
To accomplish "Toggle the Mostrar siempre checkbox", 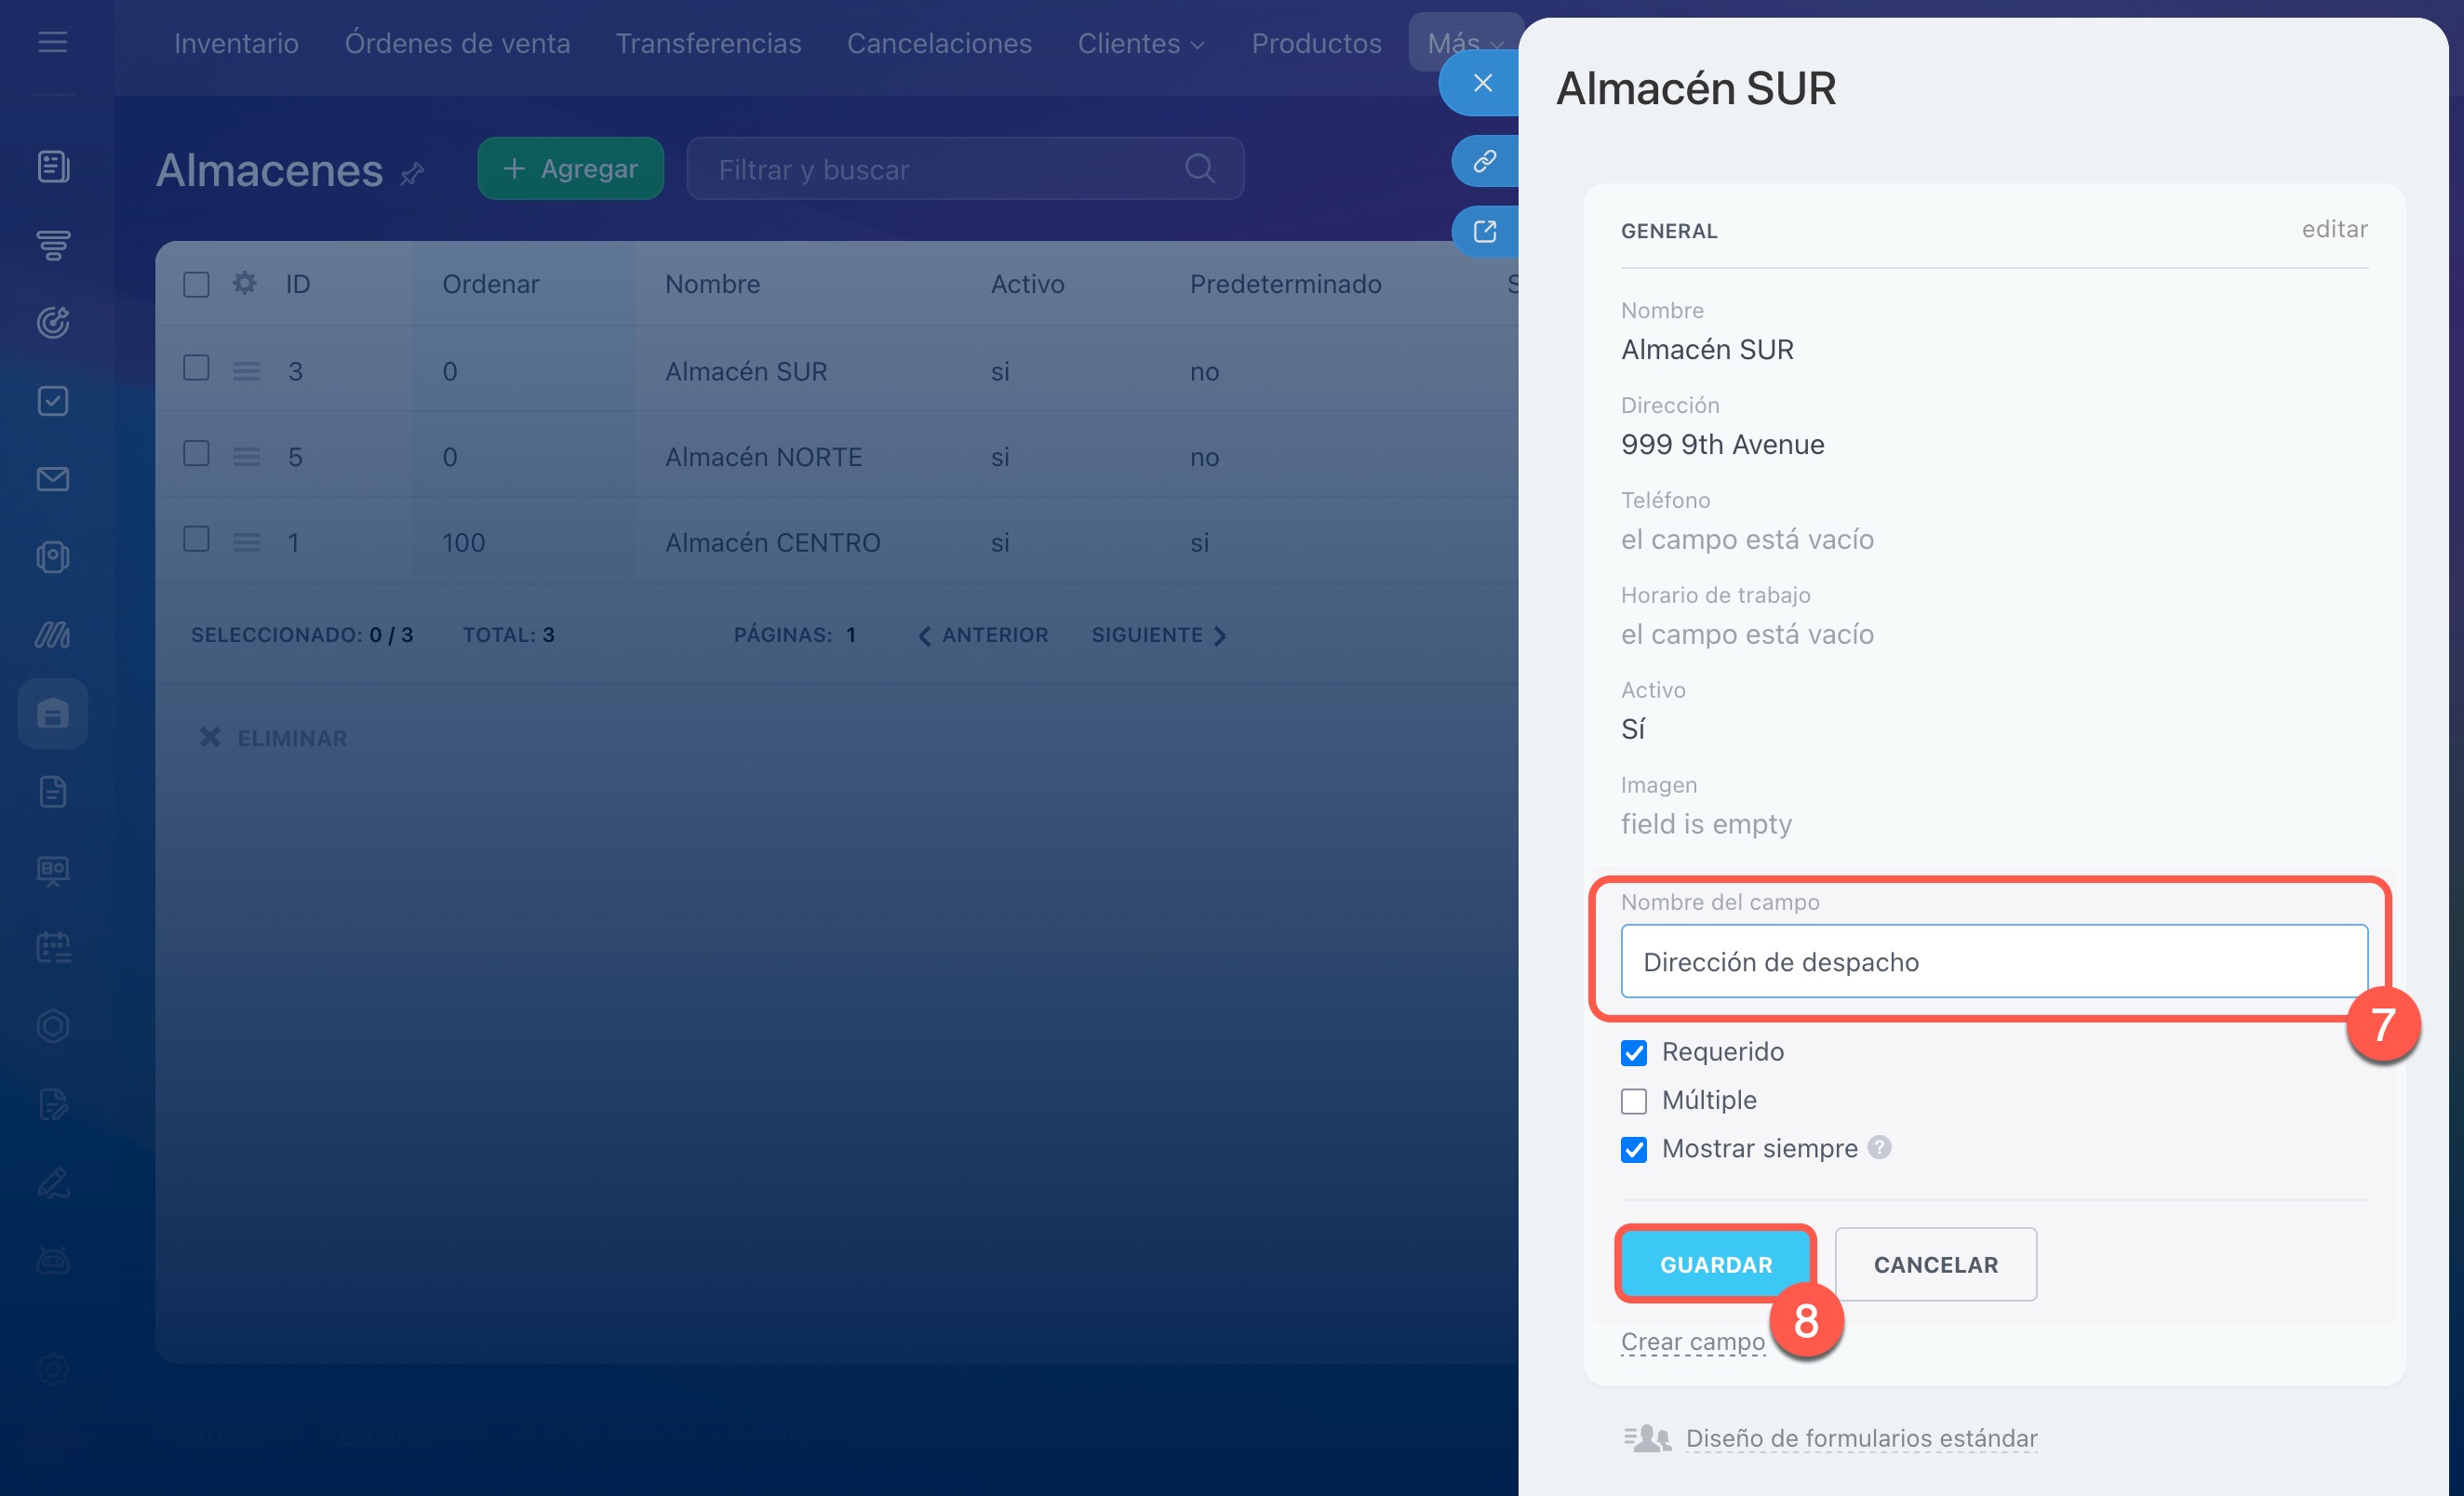I will pyautogui.click(x=1633, y=1149).
